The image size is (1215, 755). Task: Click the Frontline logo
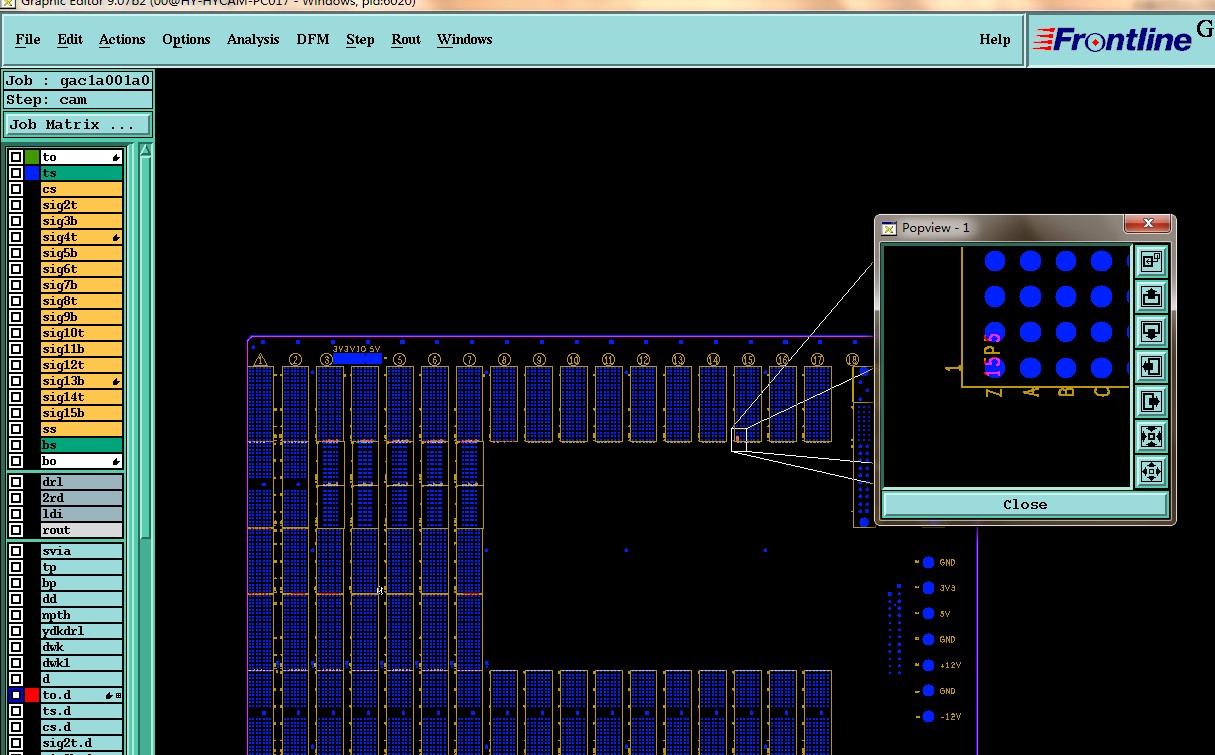coord(1112,40)
